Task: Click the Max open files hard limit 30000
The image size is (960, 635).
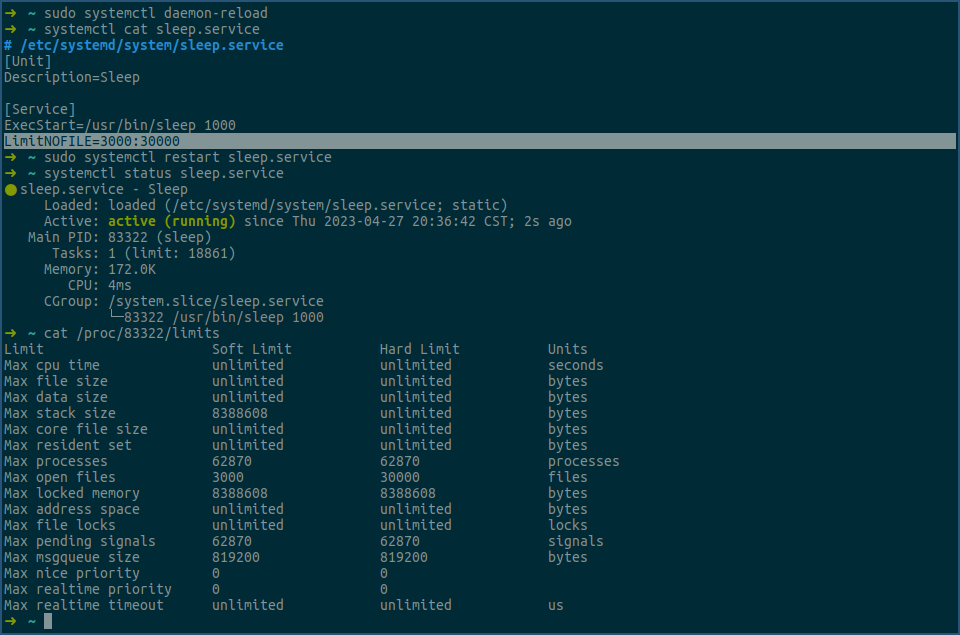Action: tap(400, 477)
